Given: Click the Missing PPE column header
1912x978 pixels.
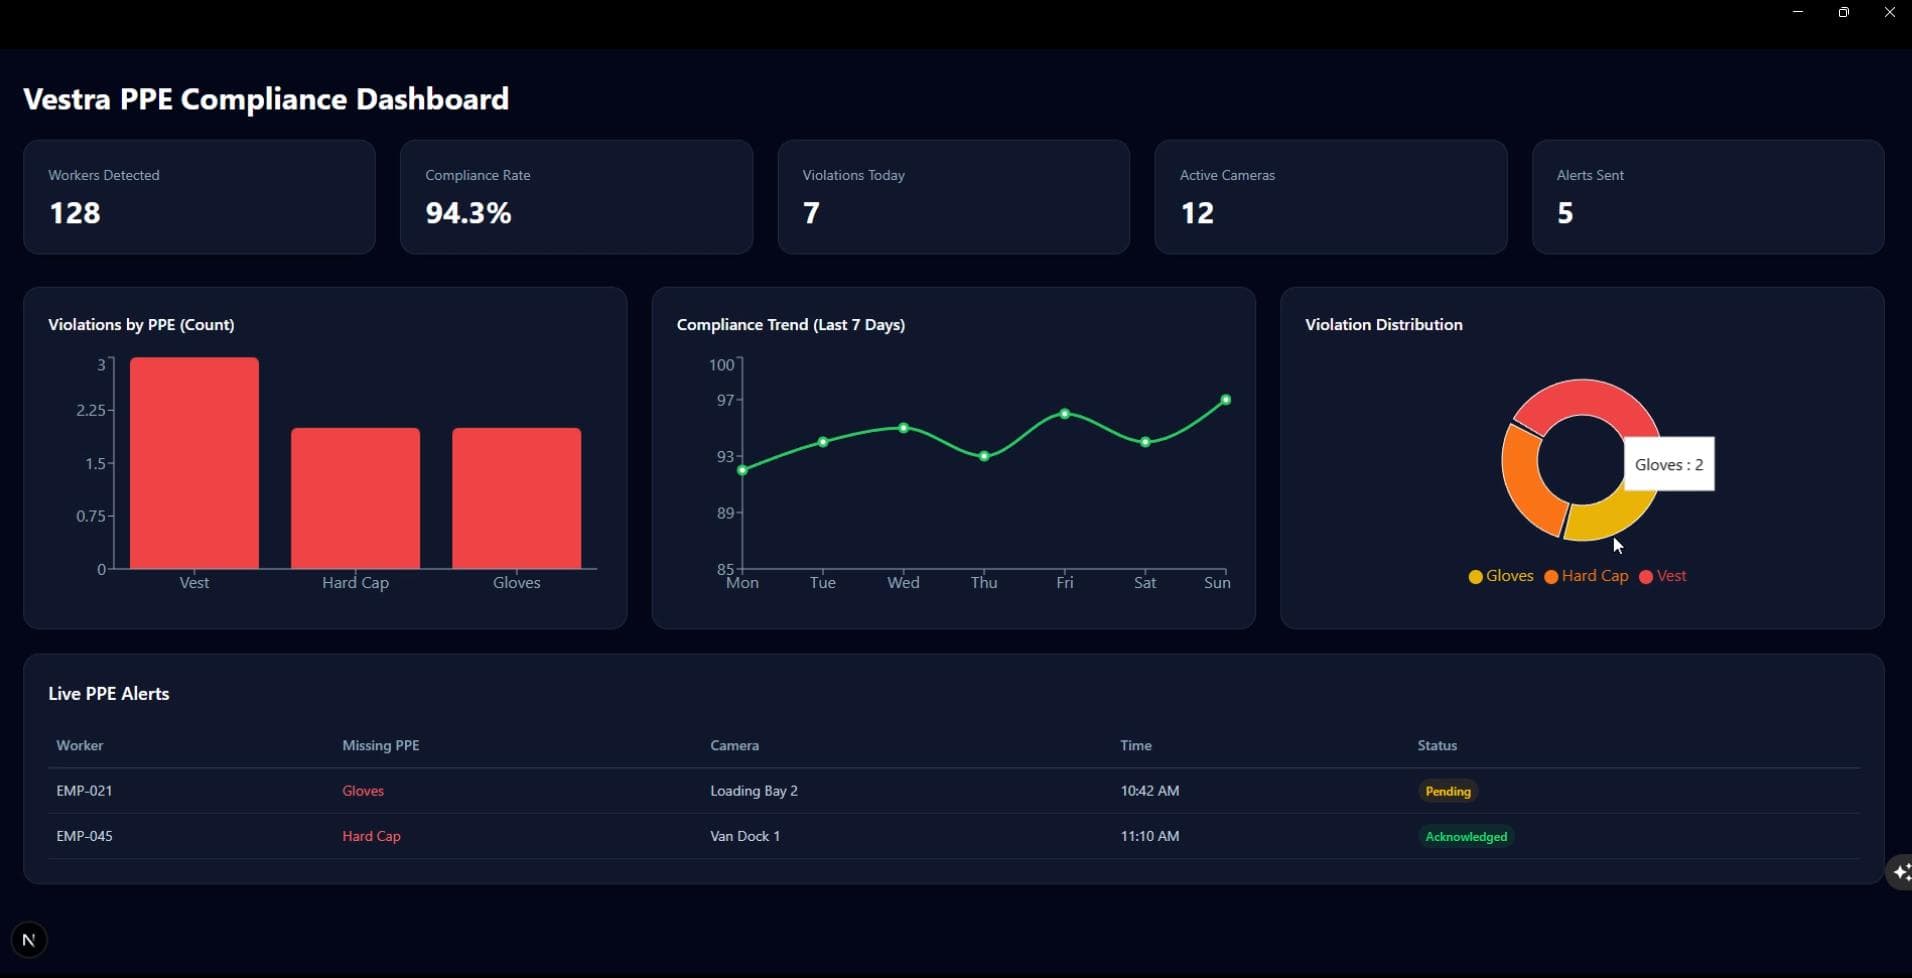Looking at the screenshot, I should 381,746.
